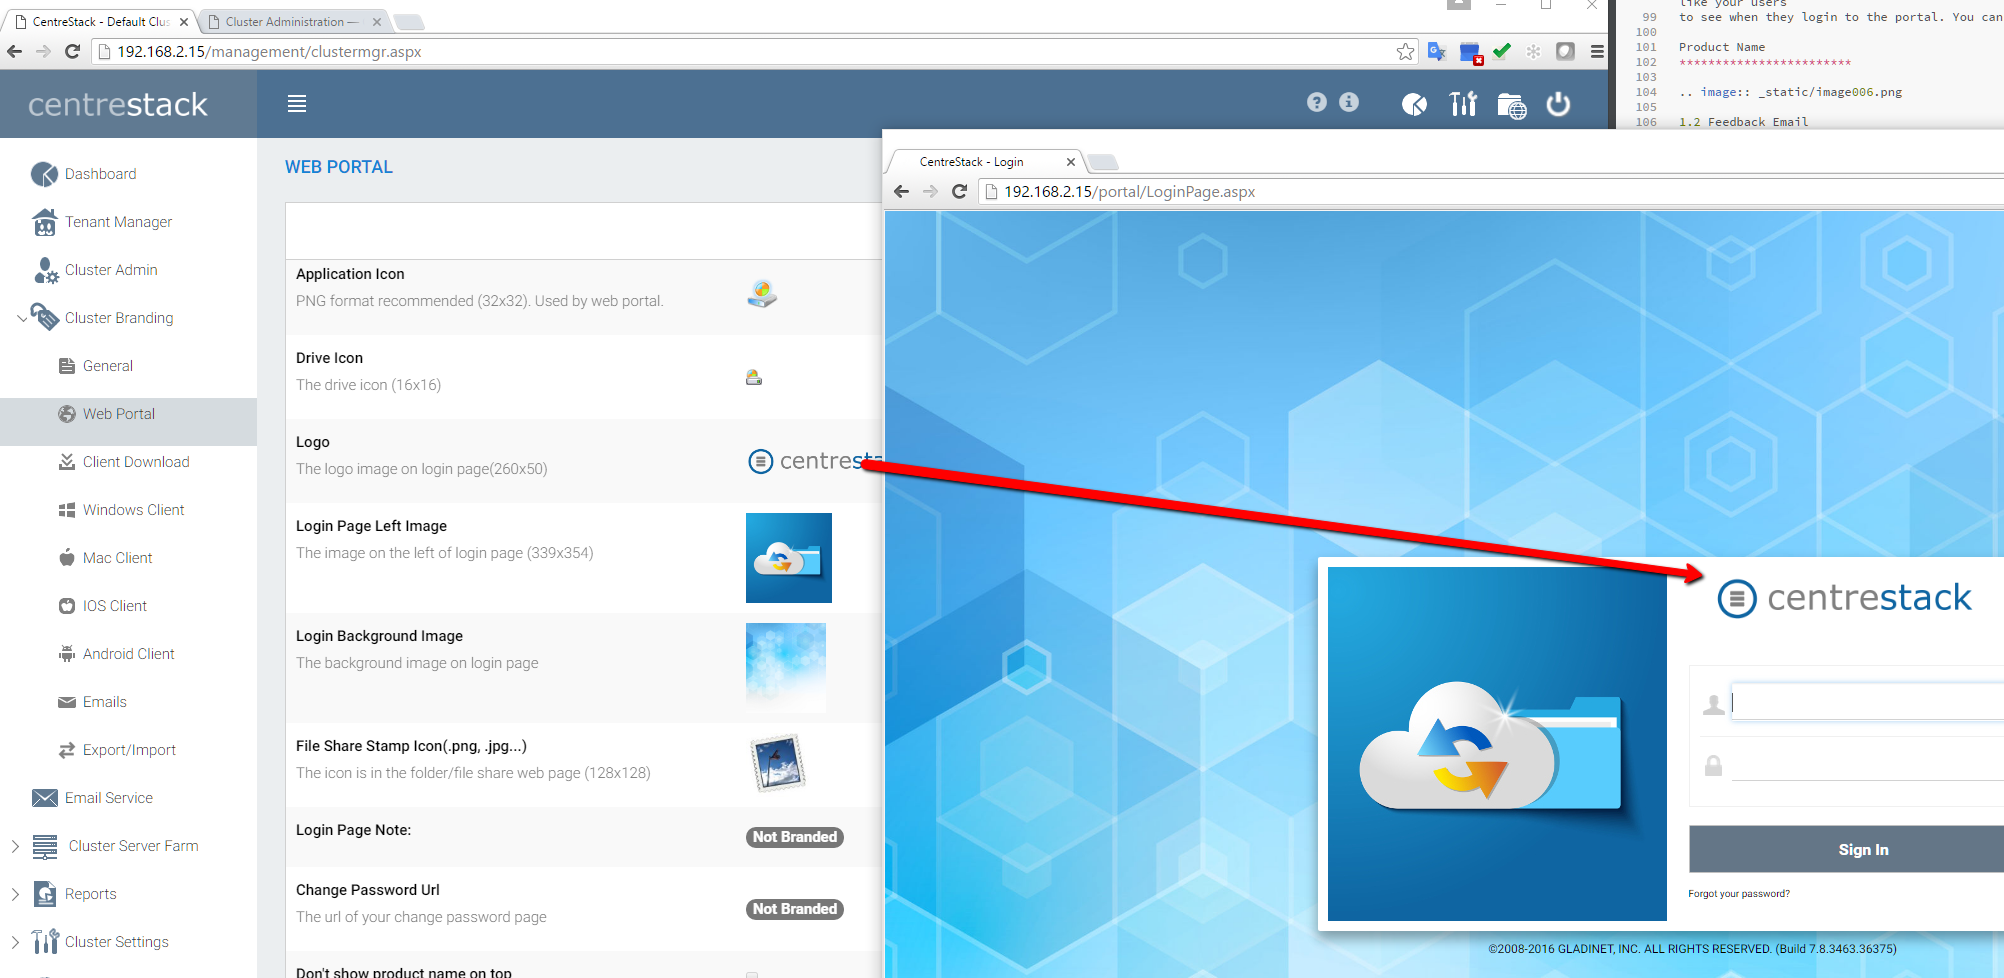The height and width of the screenshot is (978, 2004).
Task: Click the WEB PORTAL page heading
Action: pos(339,167)
